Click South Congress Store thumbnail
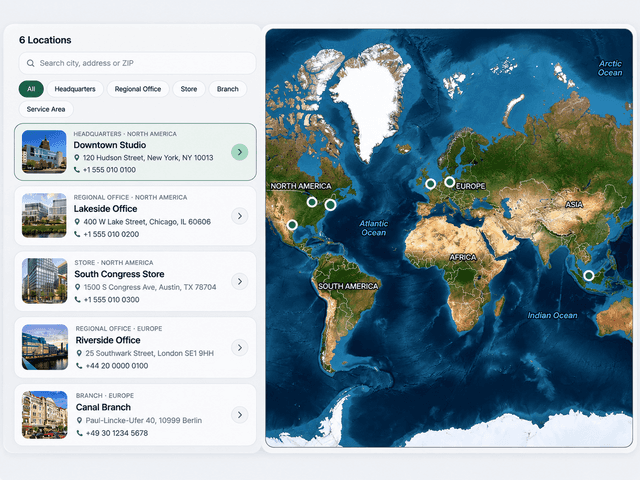The height and width of the screenshot is (480, 640). coord(44,281)
